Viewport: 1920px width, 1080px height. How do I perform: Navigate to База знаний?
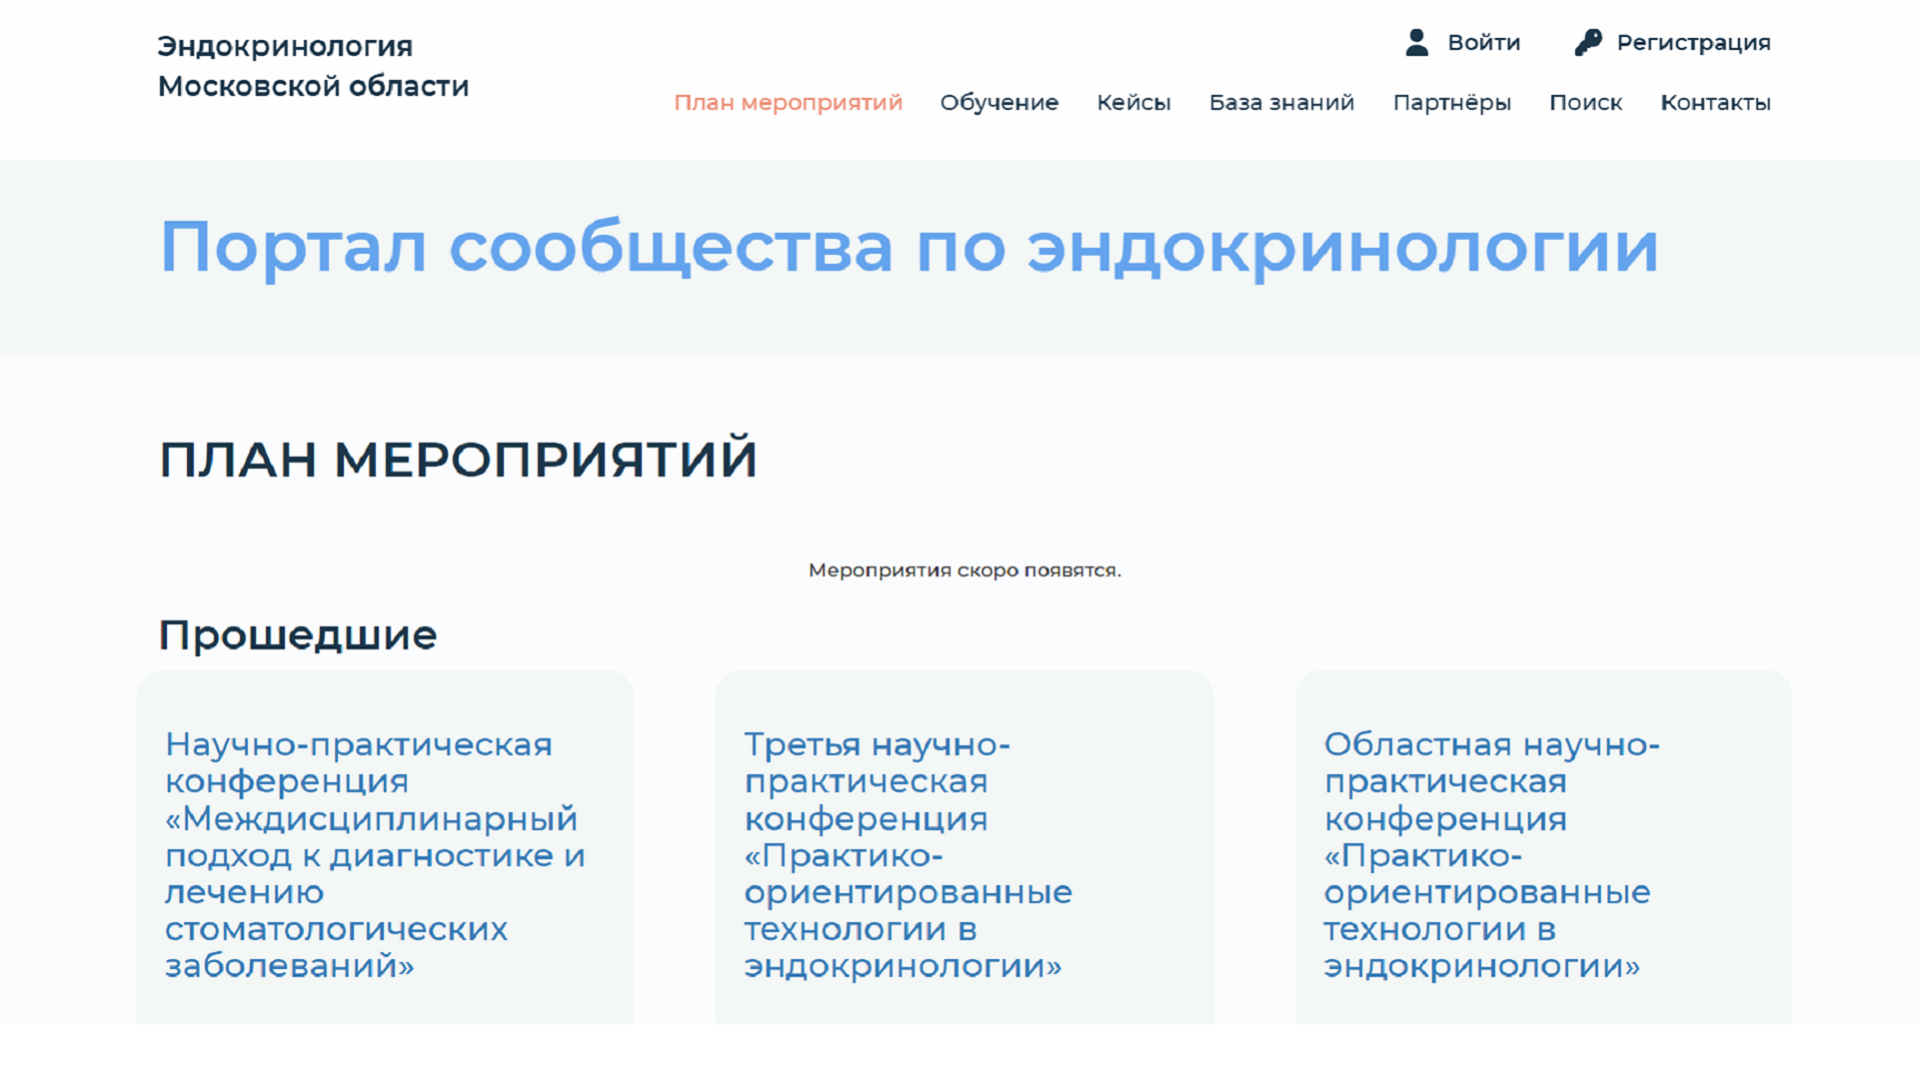1281,102
